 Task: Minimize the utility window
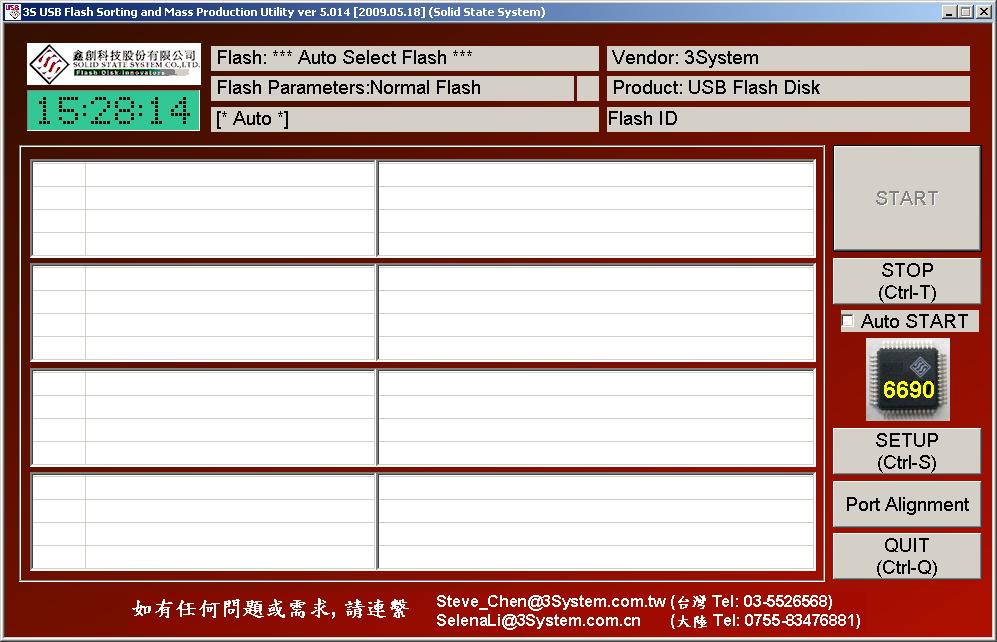[x=949, y=11]
